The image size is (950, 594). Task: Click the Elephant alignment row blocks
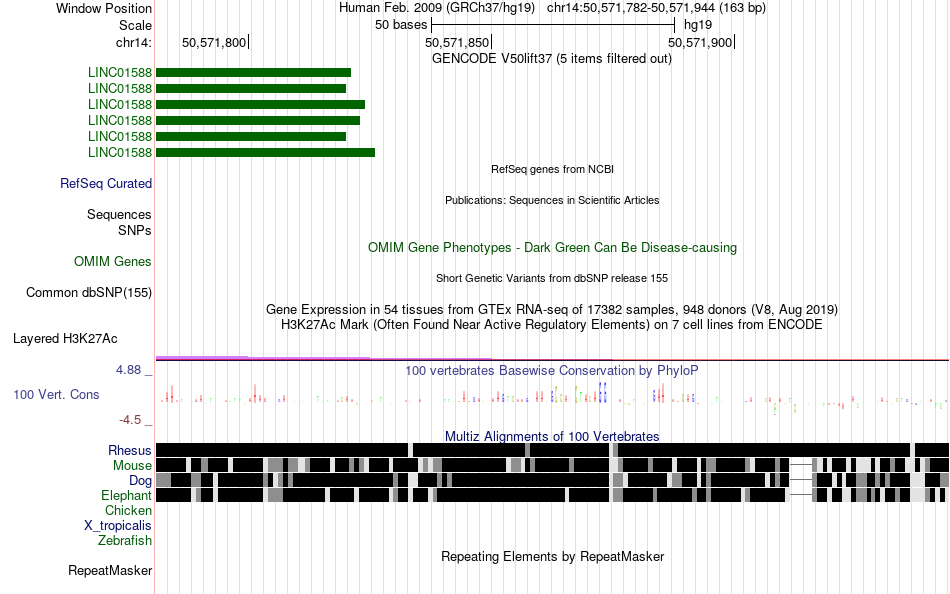point(553,495)
